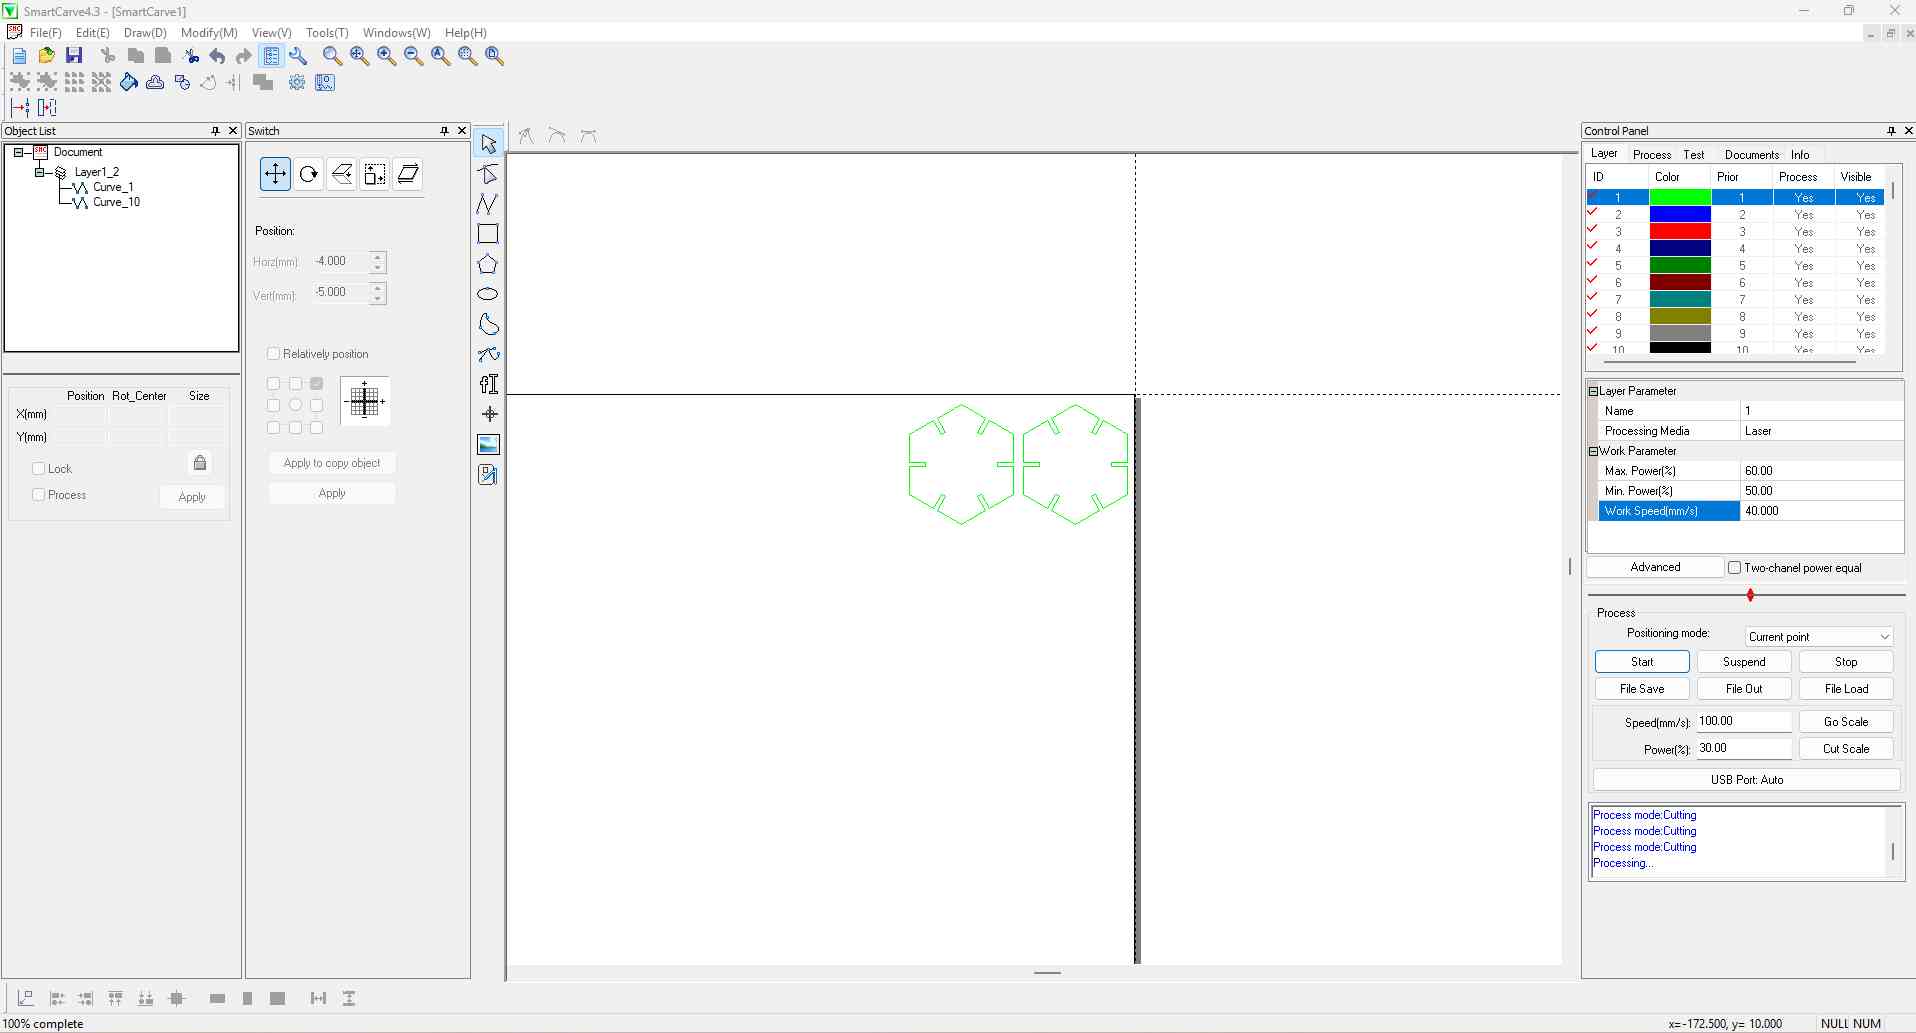The width and height of the screenshot is (1916, 1033).
Task: Pin the Object List panel
Action: coord(215,131)
